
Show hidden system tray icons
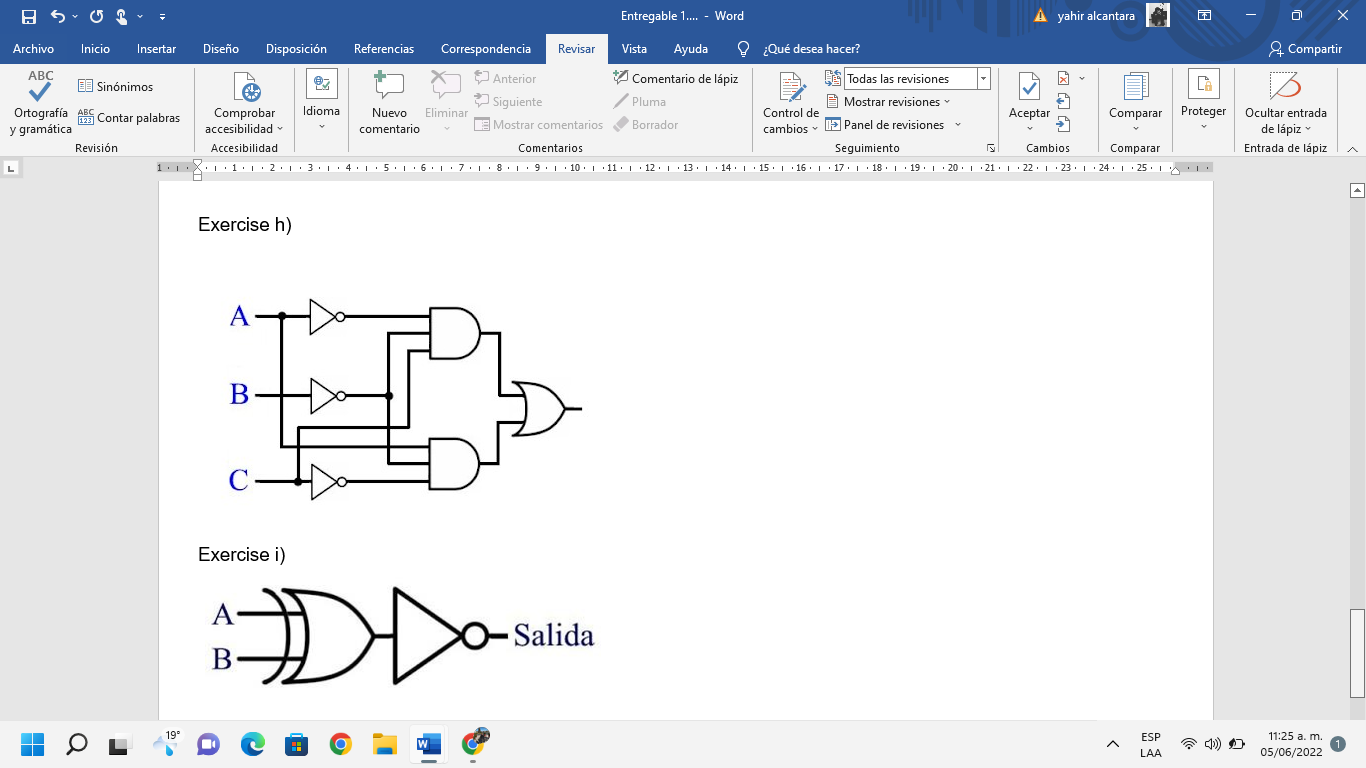pos(1112,744)
